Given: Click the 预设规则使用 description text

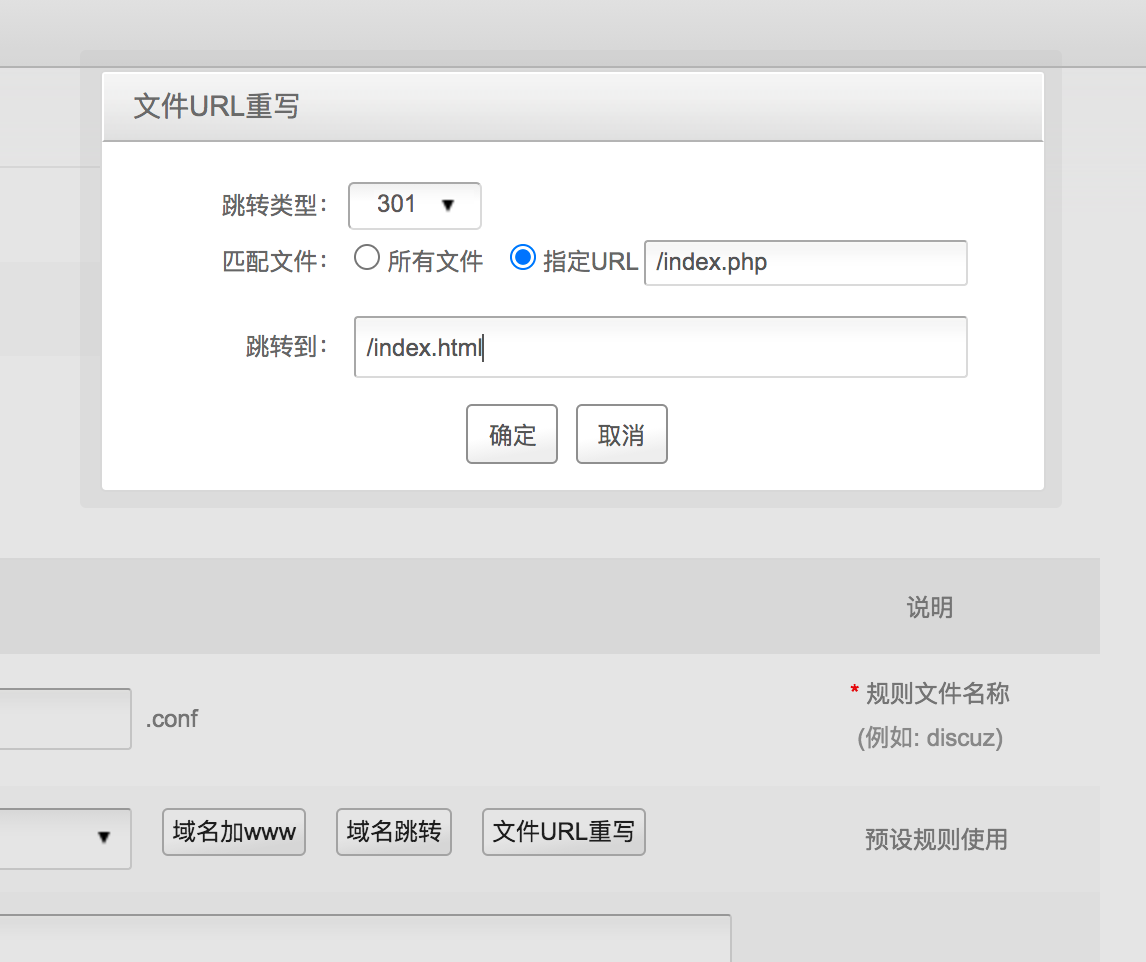Looking at the screenshot, I should coord(936,839).
